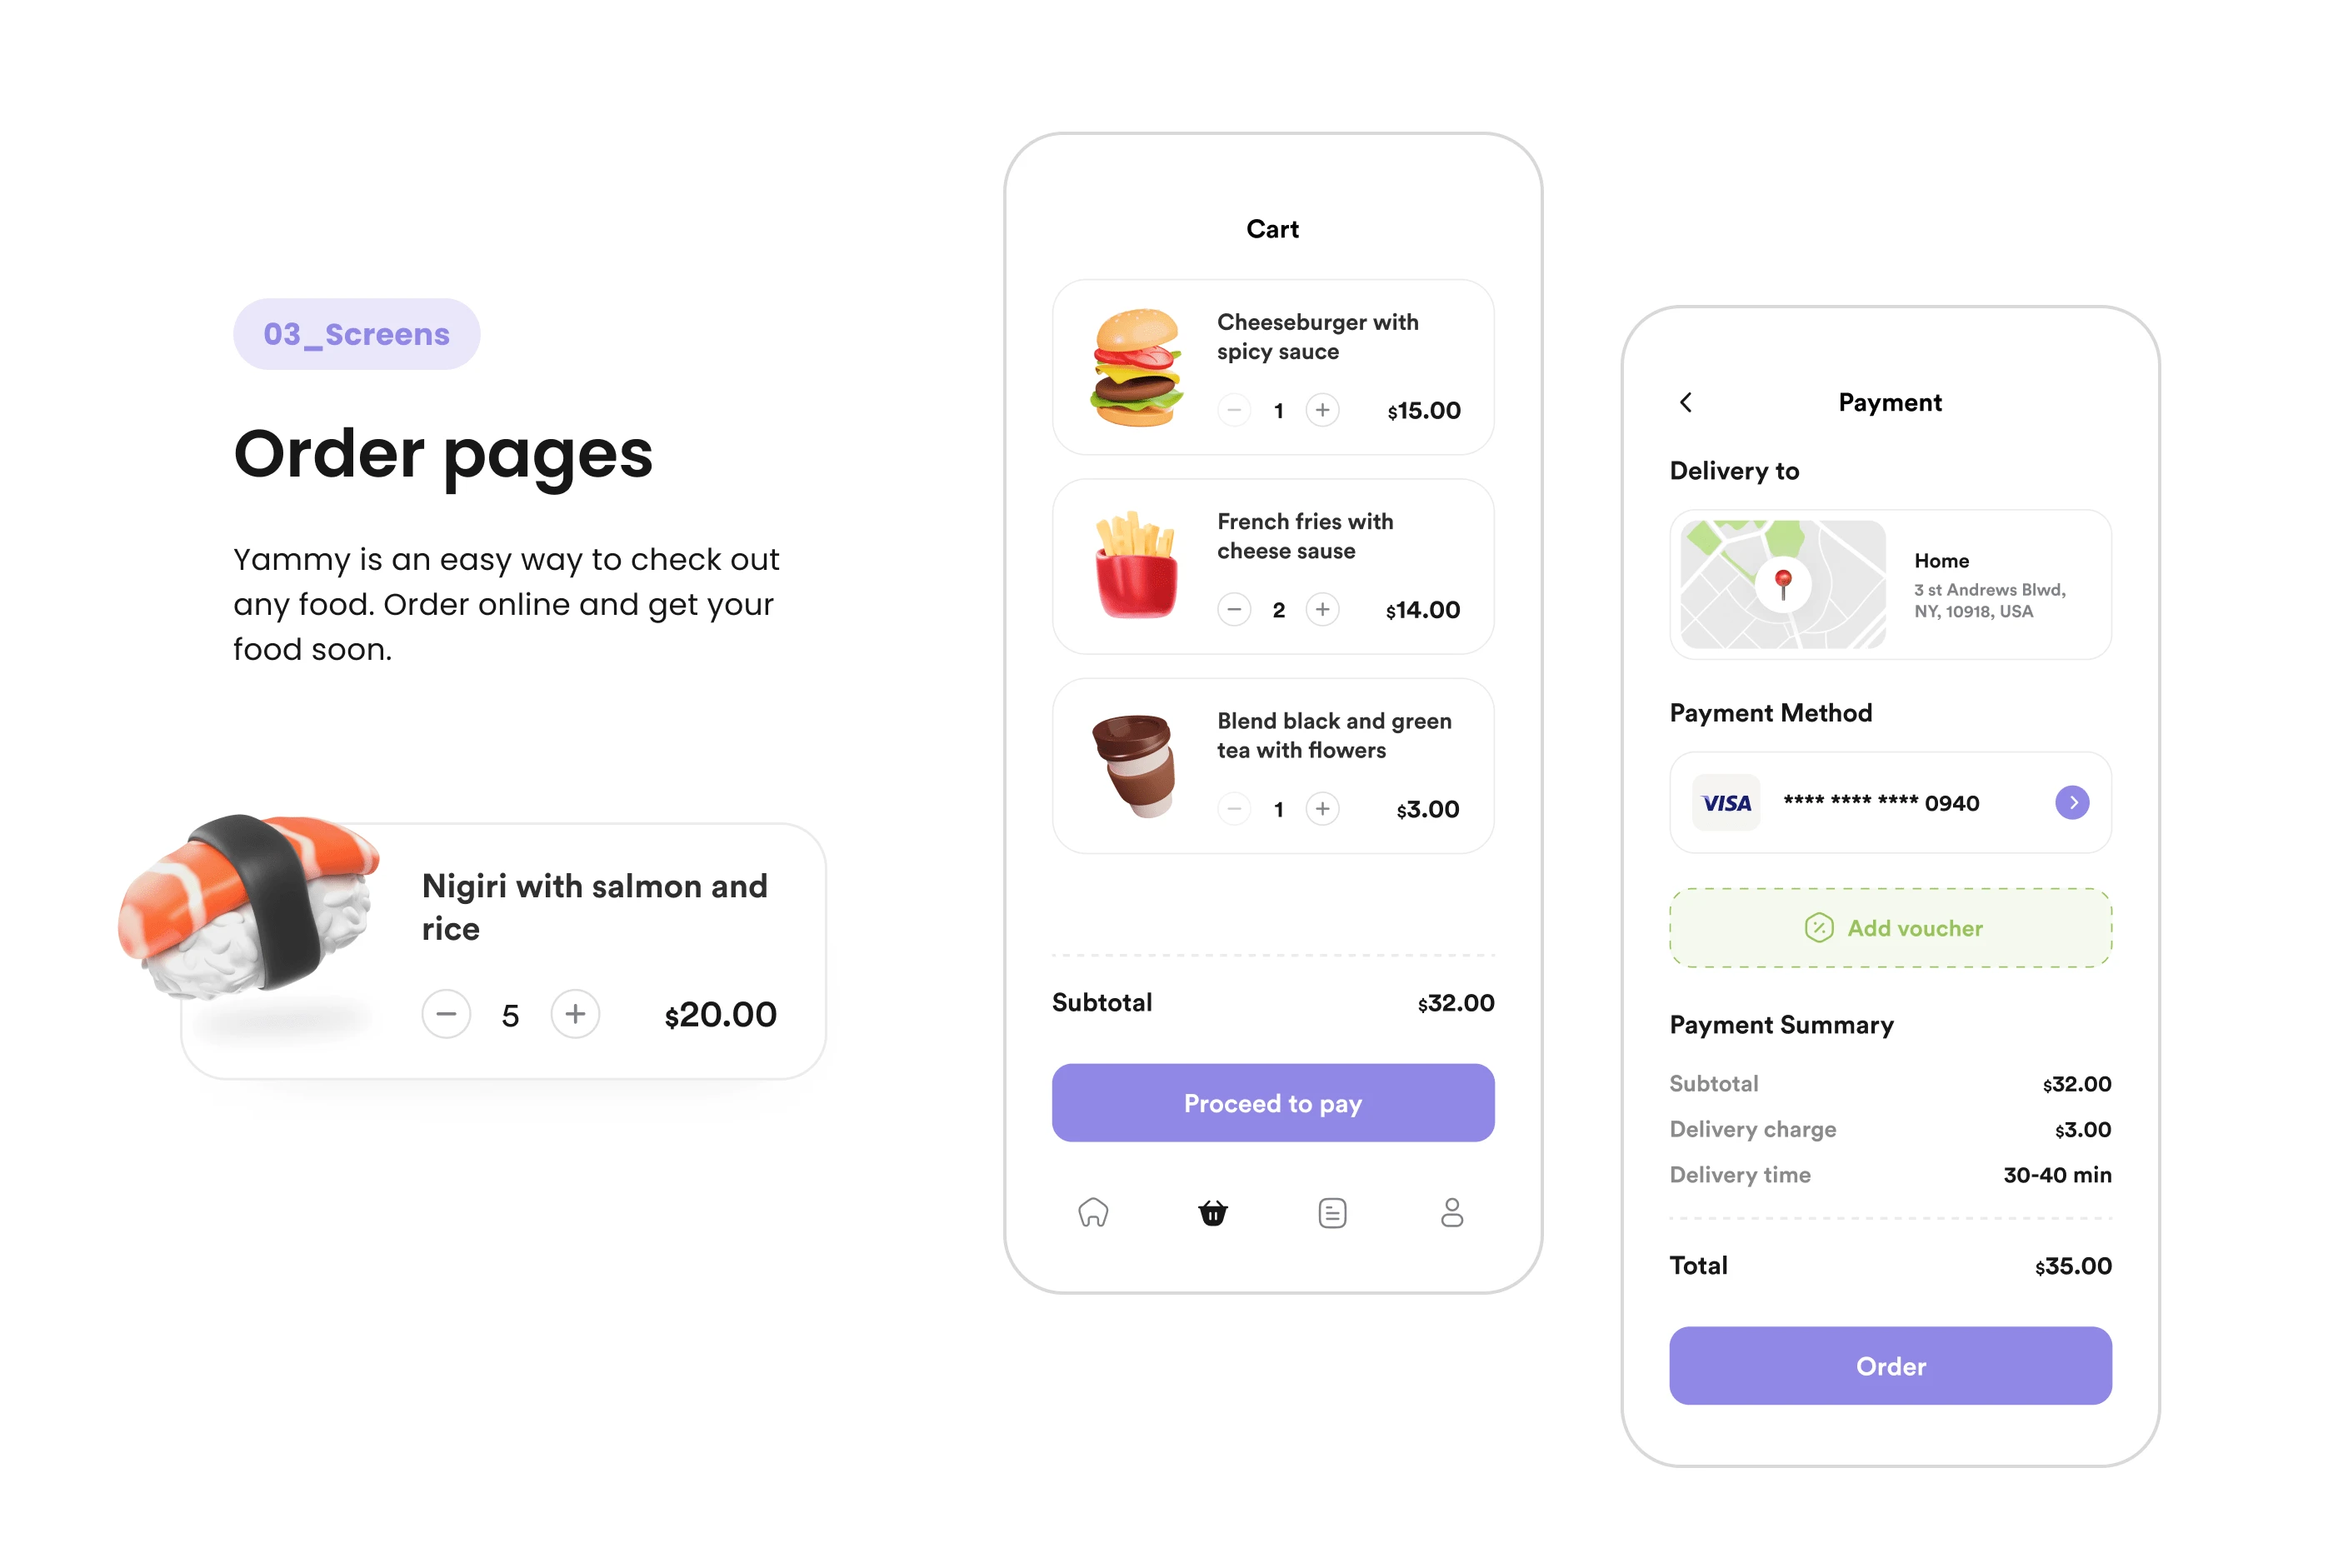
Task: Click Add voucher input field
Action: tap(1891, 927)
